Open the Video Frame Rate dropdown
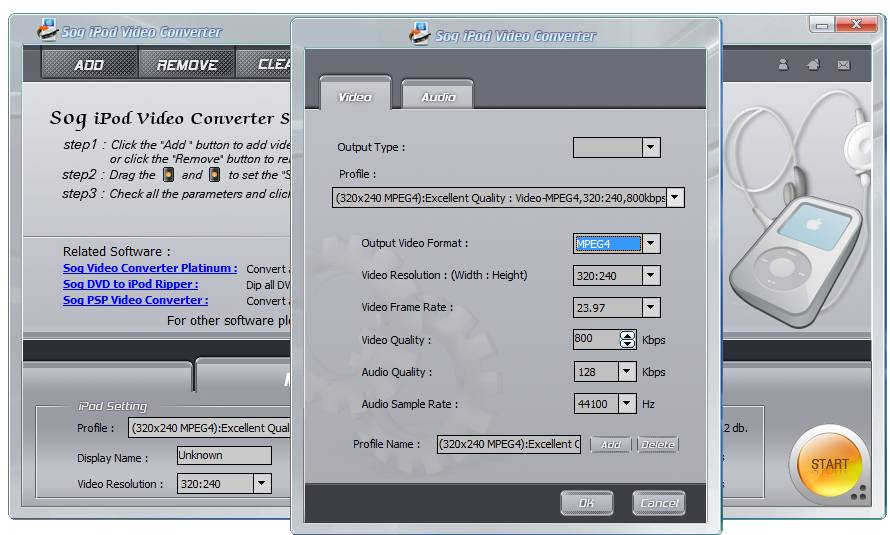 tap(651, 307)
